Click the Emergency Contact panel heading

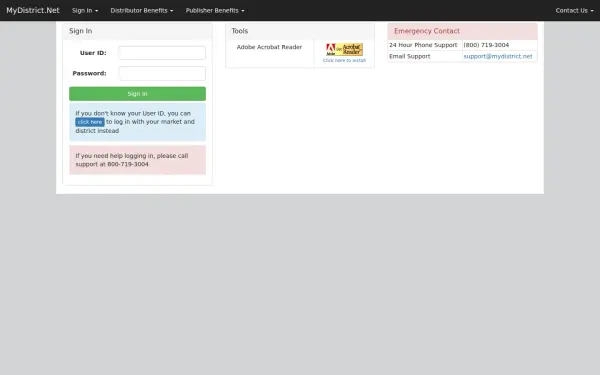(x=462, y=31)
